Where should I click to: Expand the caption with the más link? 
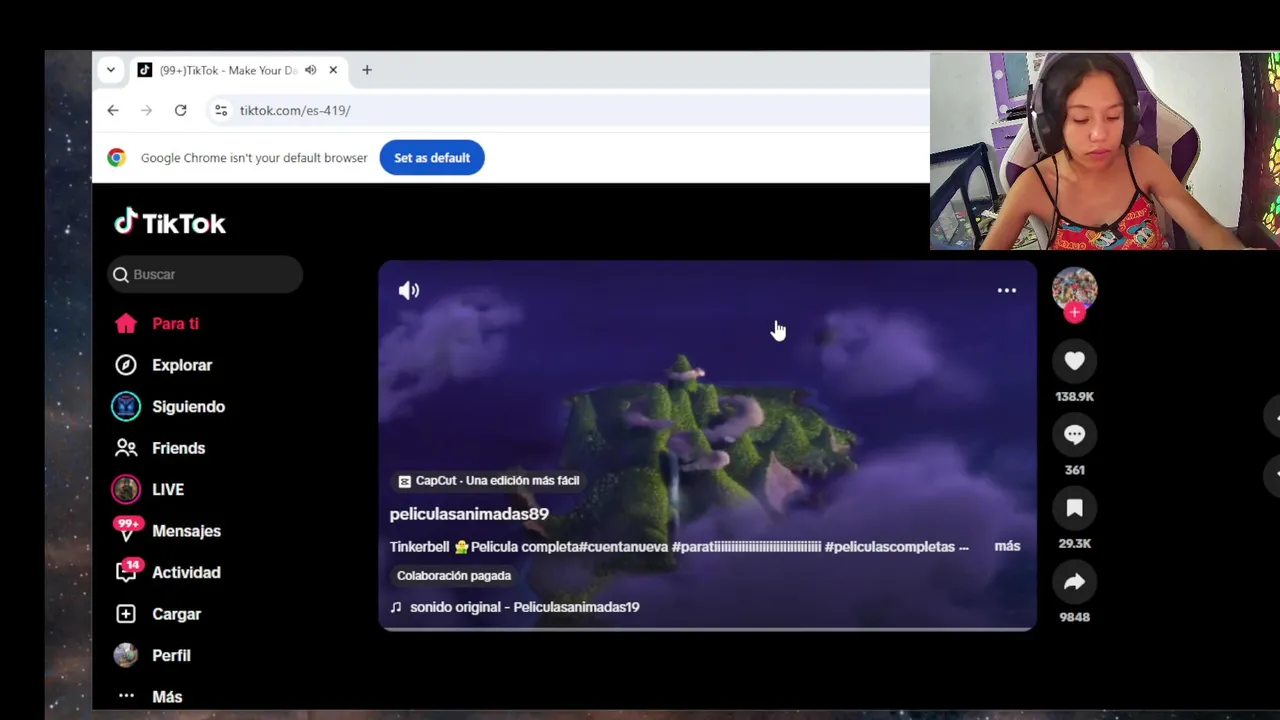click(1007, 546)
